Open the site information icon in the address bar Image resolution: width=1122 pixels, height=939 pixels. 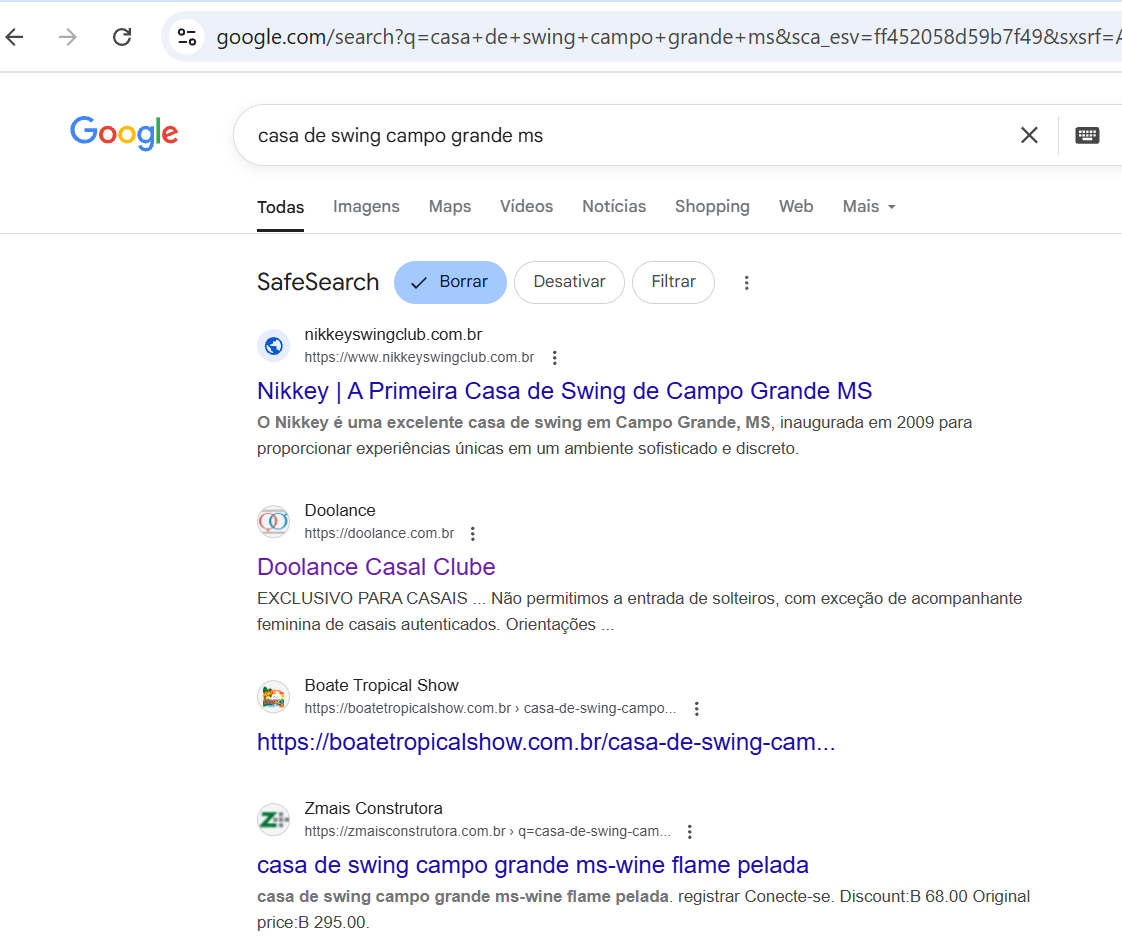pyautogui.click(x=186, y=35)
